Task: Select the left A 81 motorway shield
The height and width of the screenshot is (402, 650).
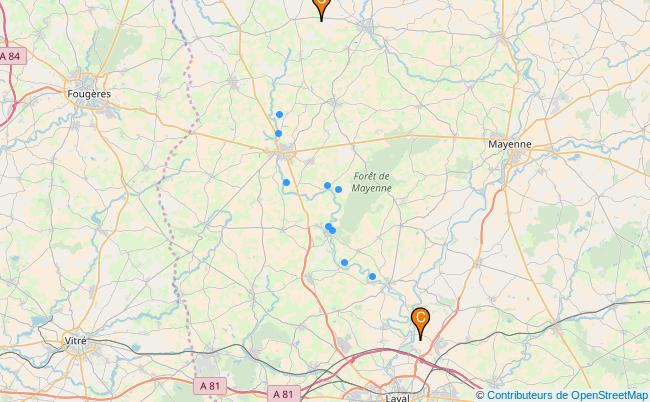Action: [x=210, y=386]
